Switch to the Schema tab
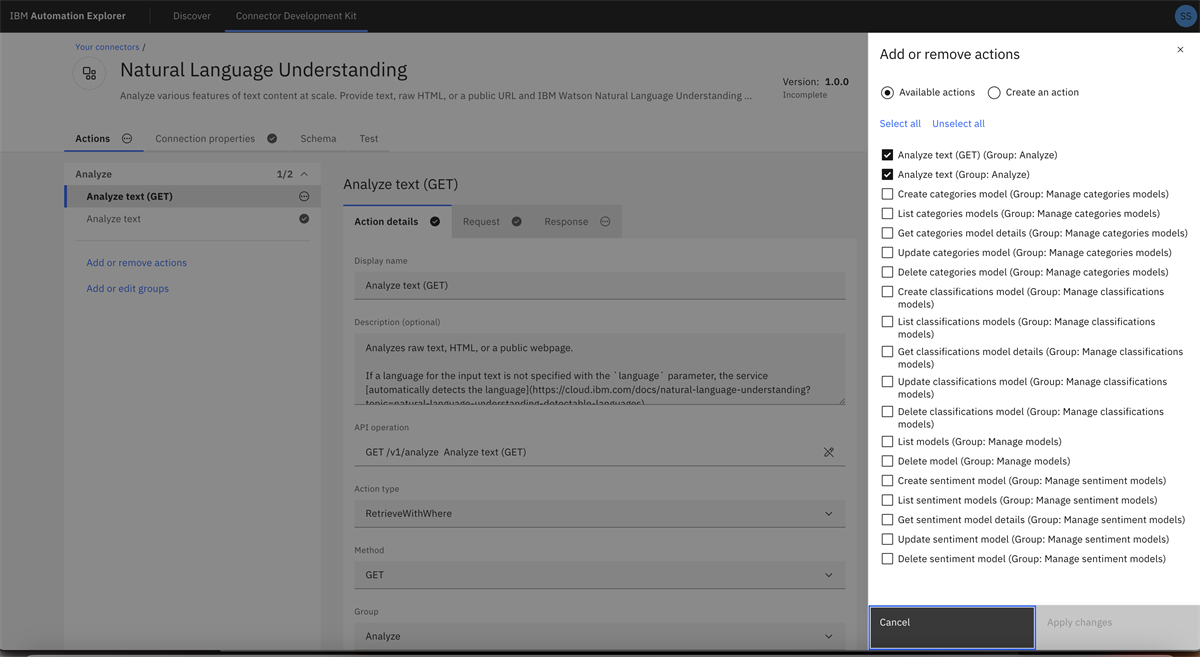This screenshot has height=657, width=1200. coord(318,139)
